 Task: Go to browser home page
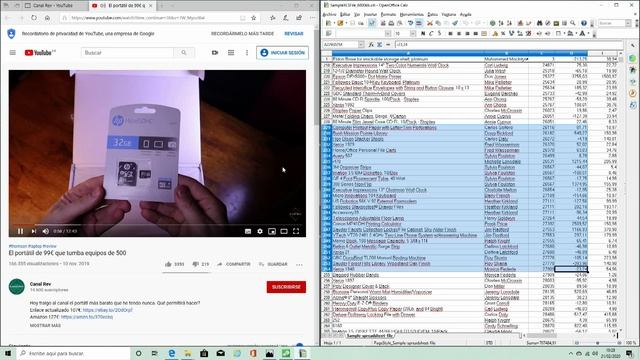[x=47, y=18]
